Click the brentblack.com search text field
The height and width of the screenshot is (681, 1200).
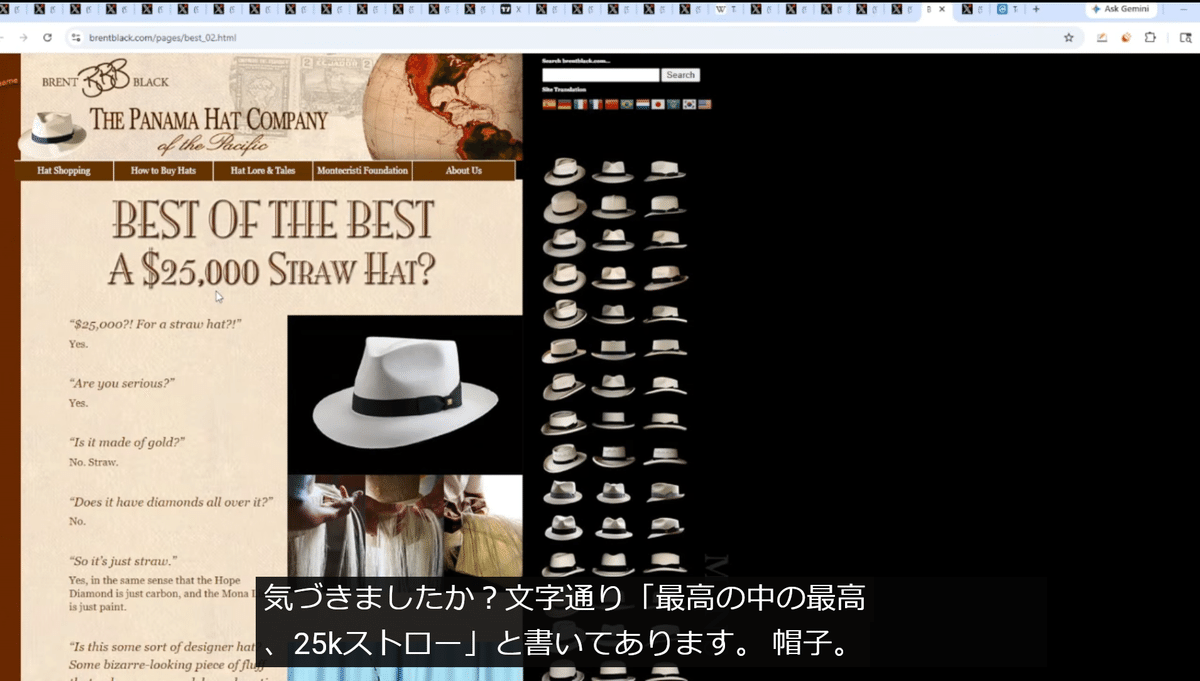tap(600, 75)
